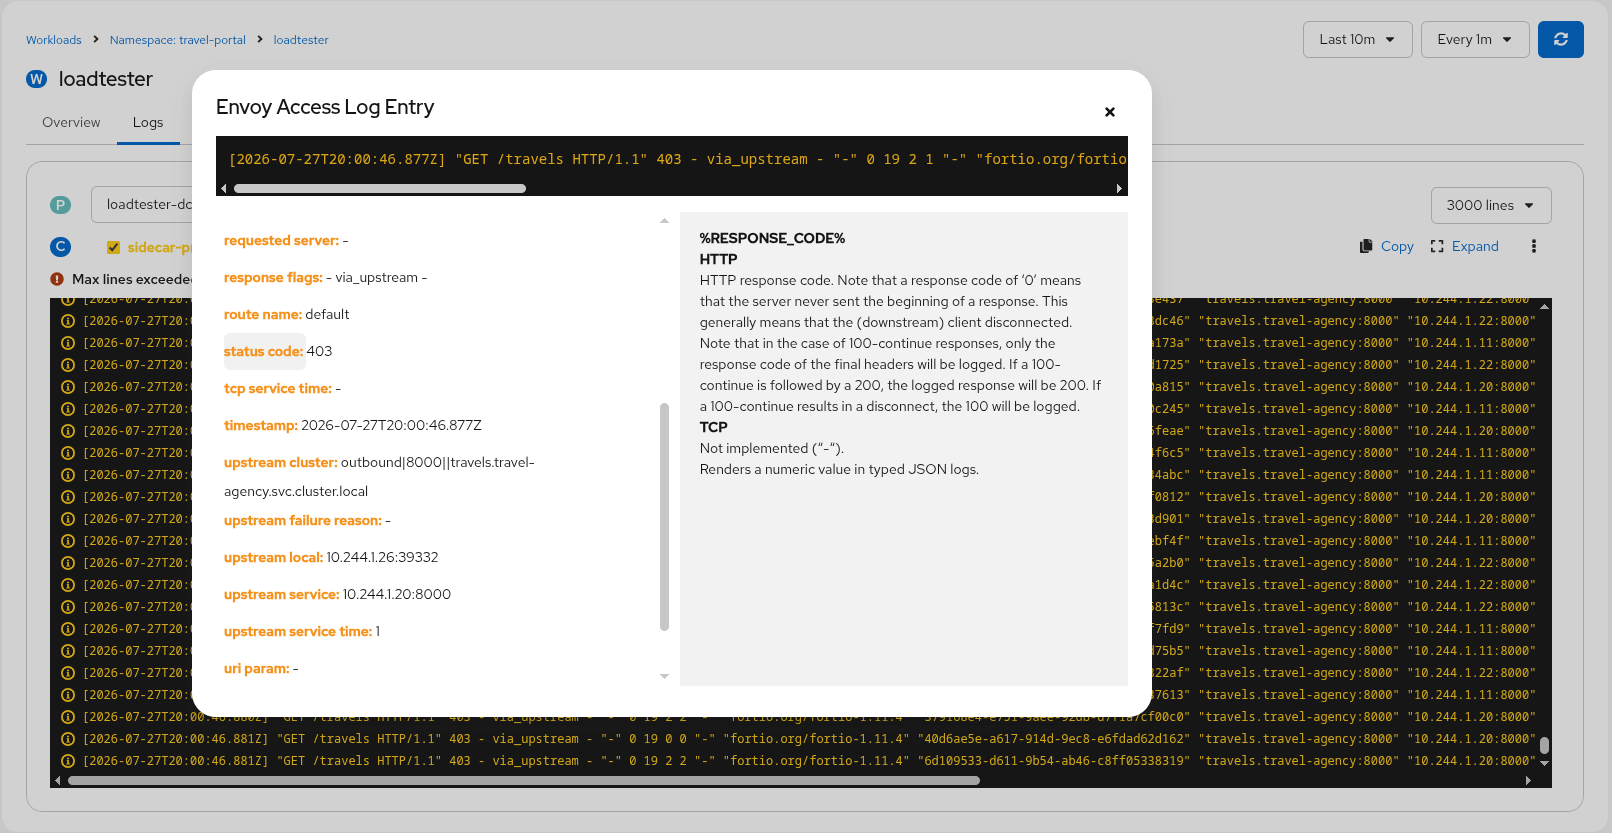Click the field list scroll up arrow
Screen dimensions: 1612x833
click(664, 220)
